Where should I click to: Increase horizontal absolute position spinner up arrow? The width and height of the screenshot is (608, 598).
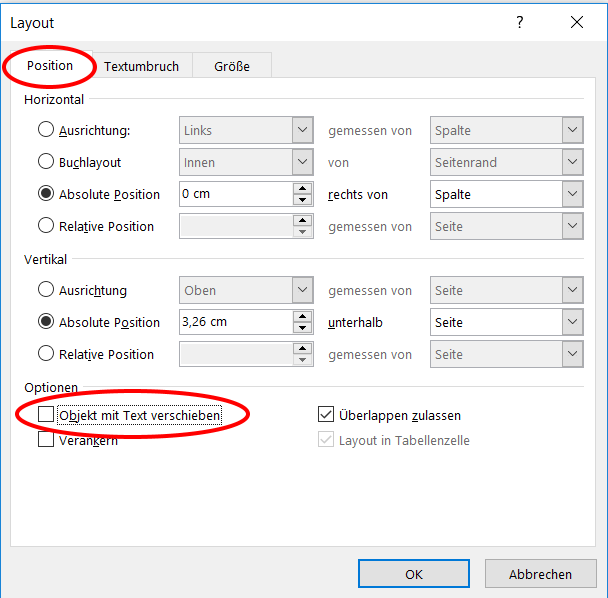click(302, 188)
